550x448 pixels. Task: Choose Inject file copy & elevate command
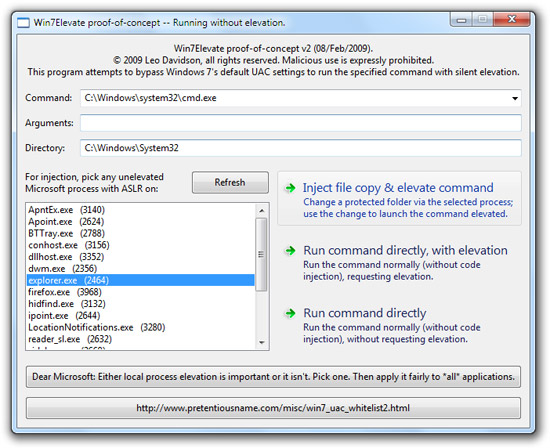(x=399, y=199)
